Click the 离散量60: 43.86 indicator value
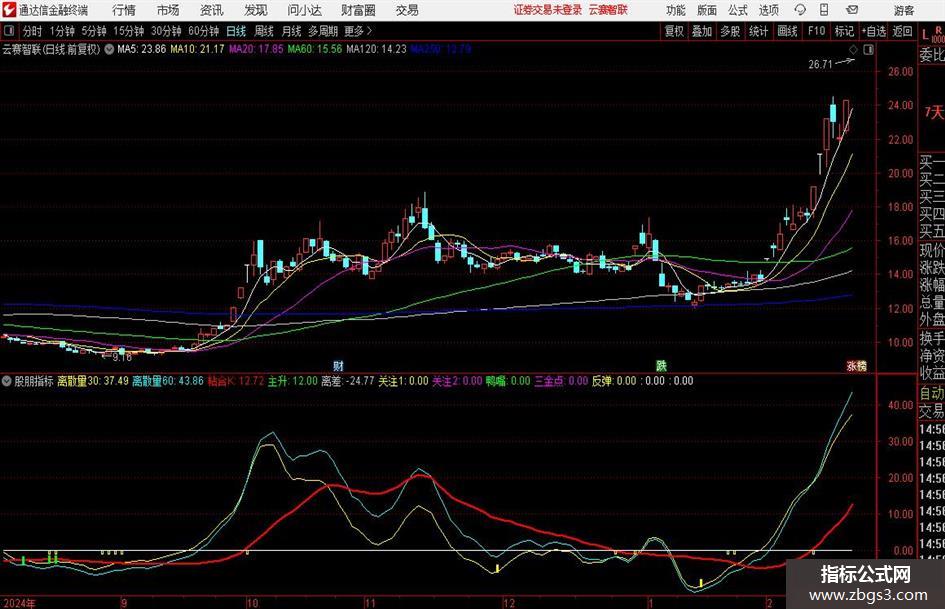The image size is (945, 609). [168, 381]
